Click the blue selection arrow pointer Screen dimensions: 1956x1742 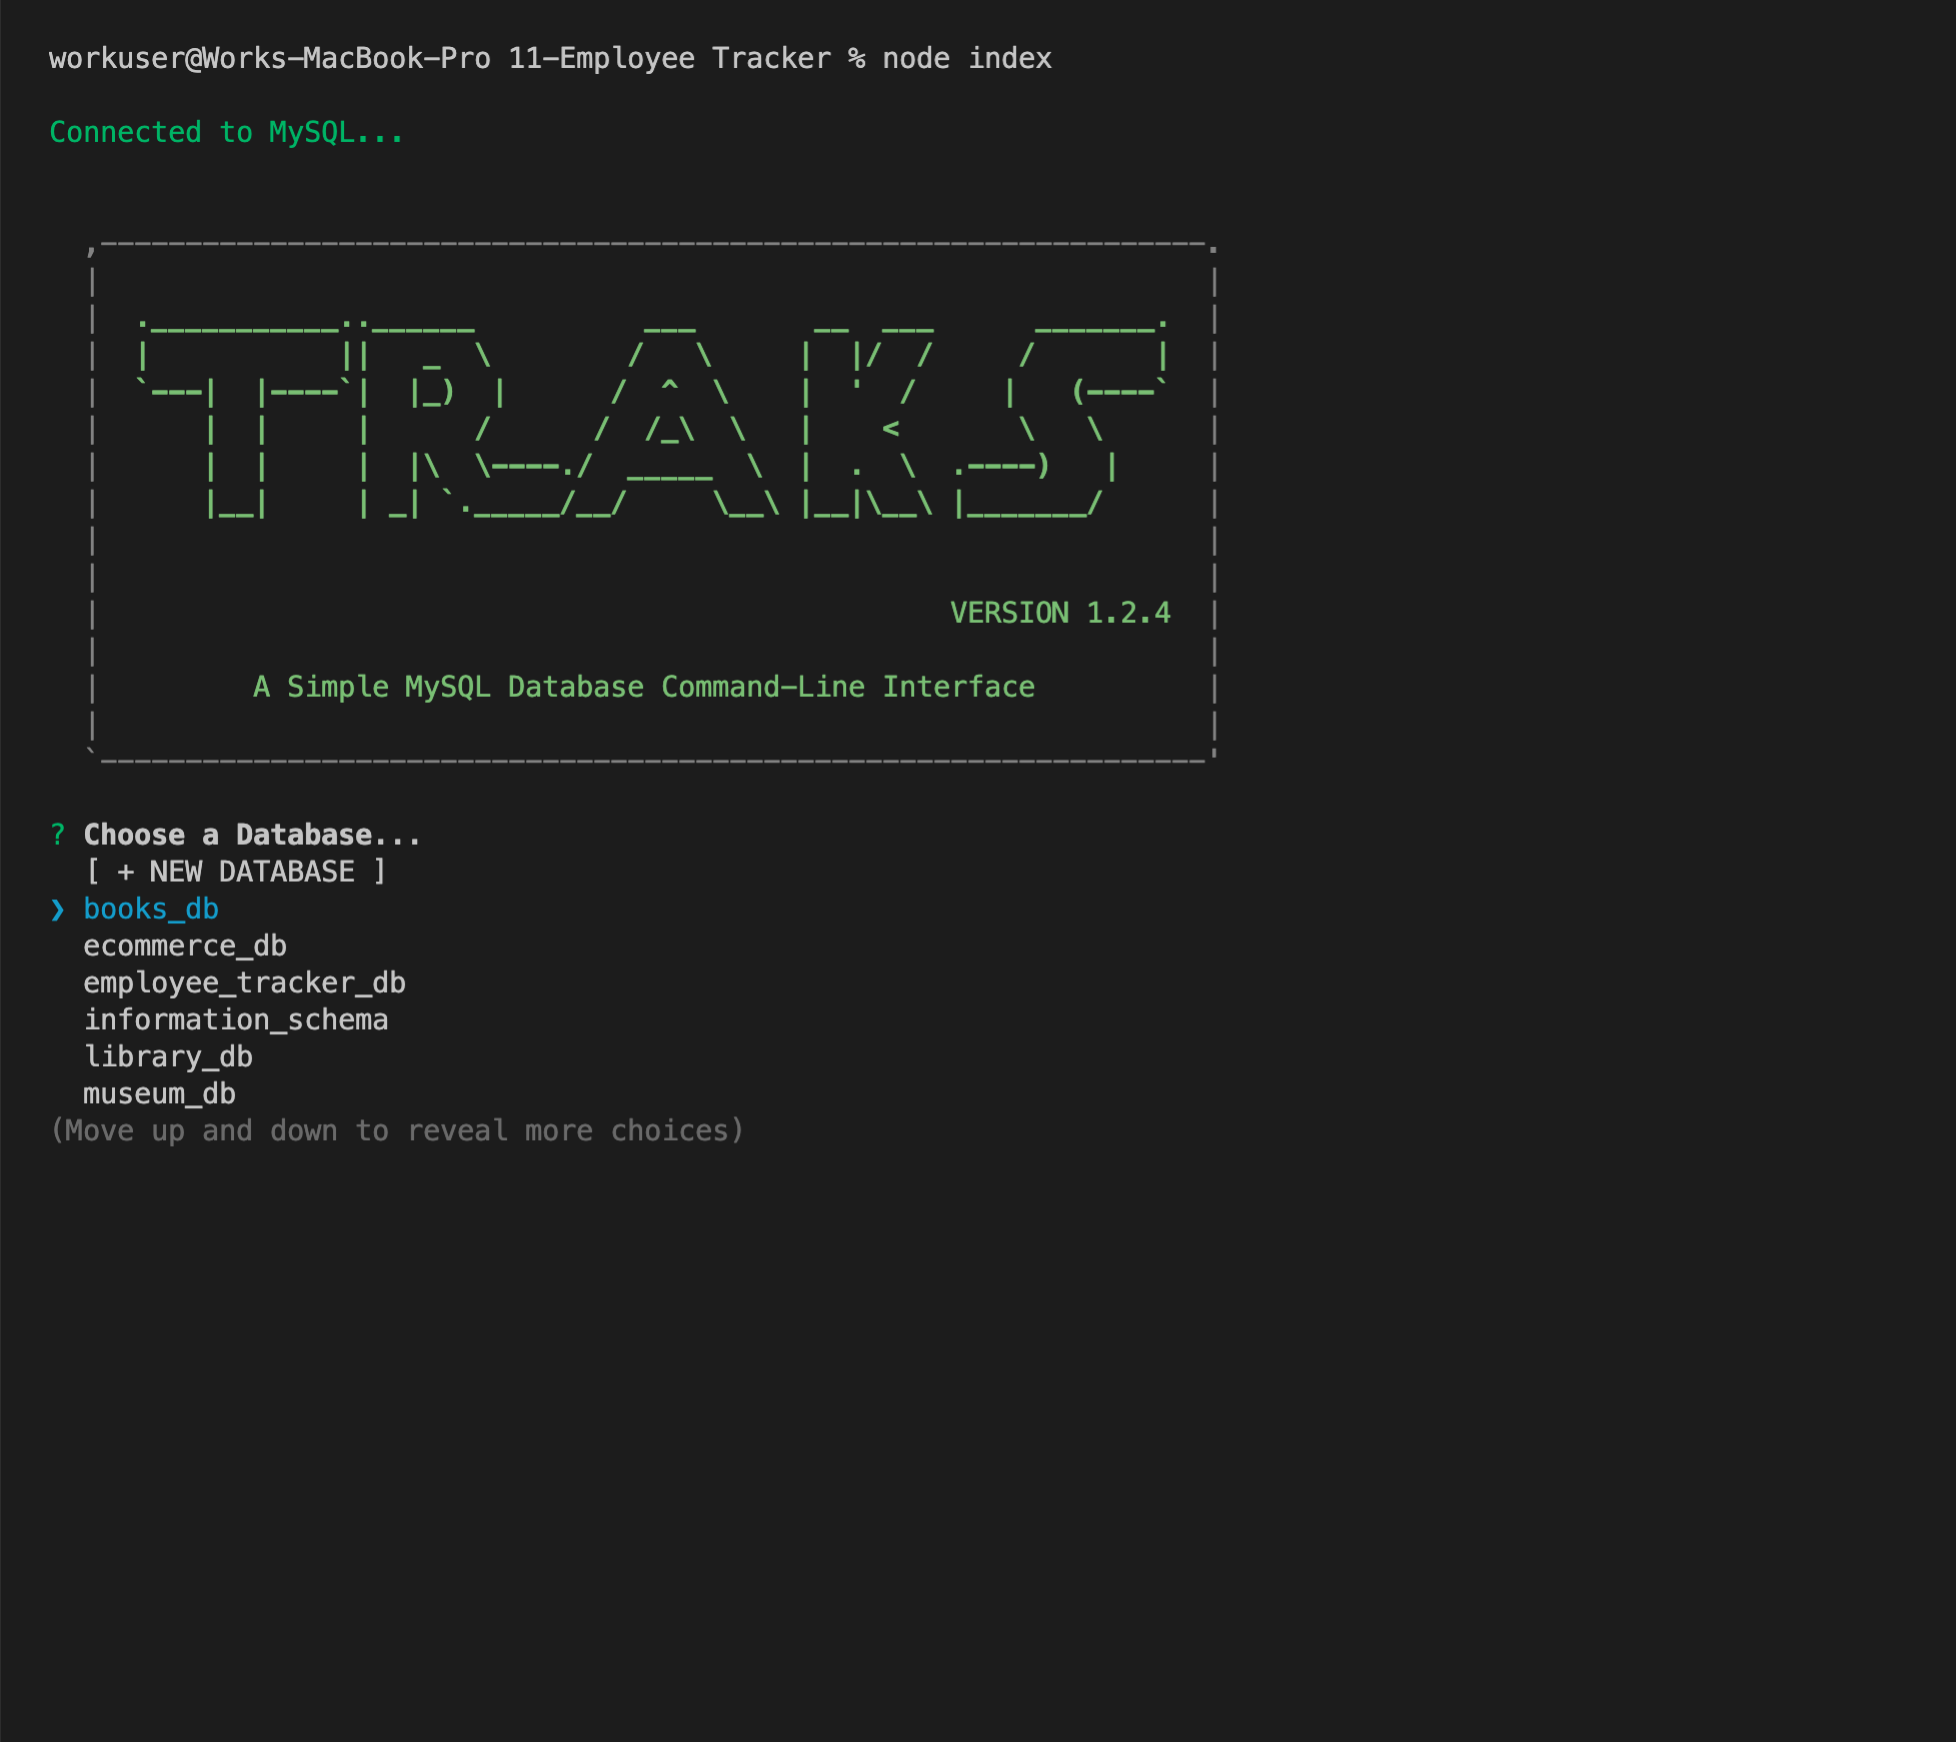[x=58, y=910]
